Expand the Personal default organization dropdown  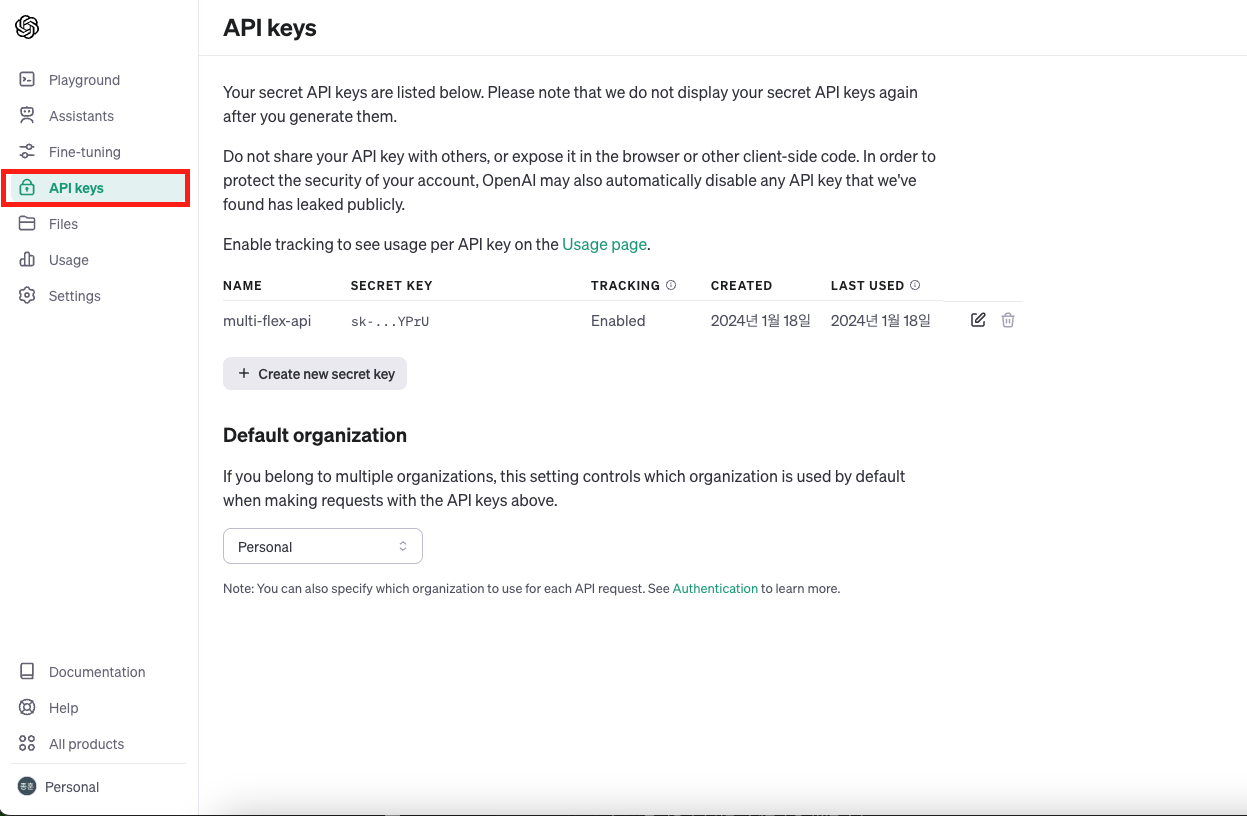coord(323,546)
